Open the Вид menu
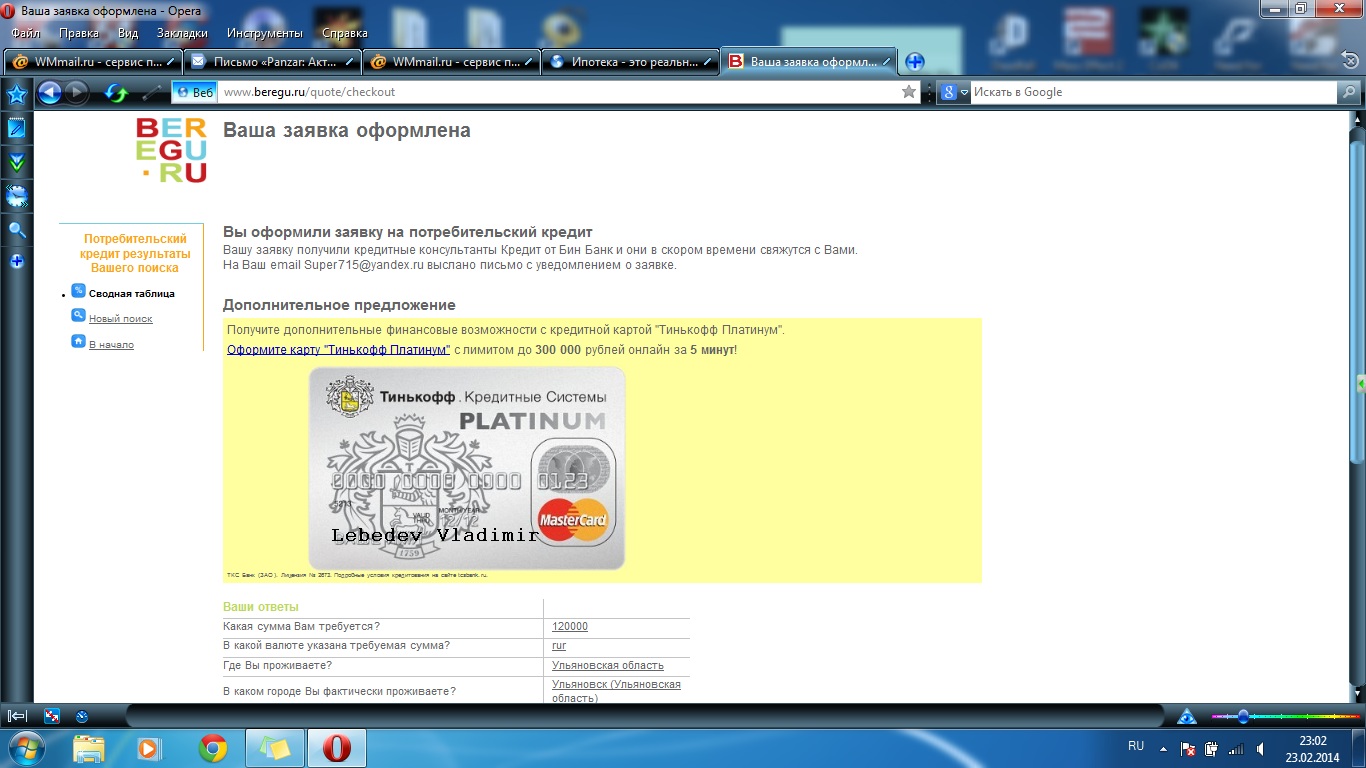 [x=128, y=33]
